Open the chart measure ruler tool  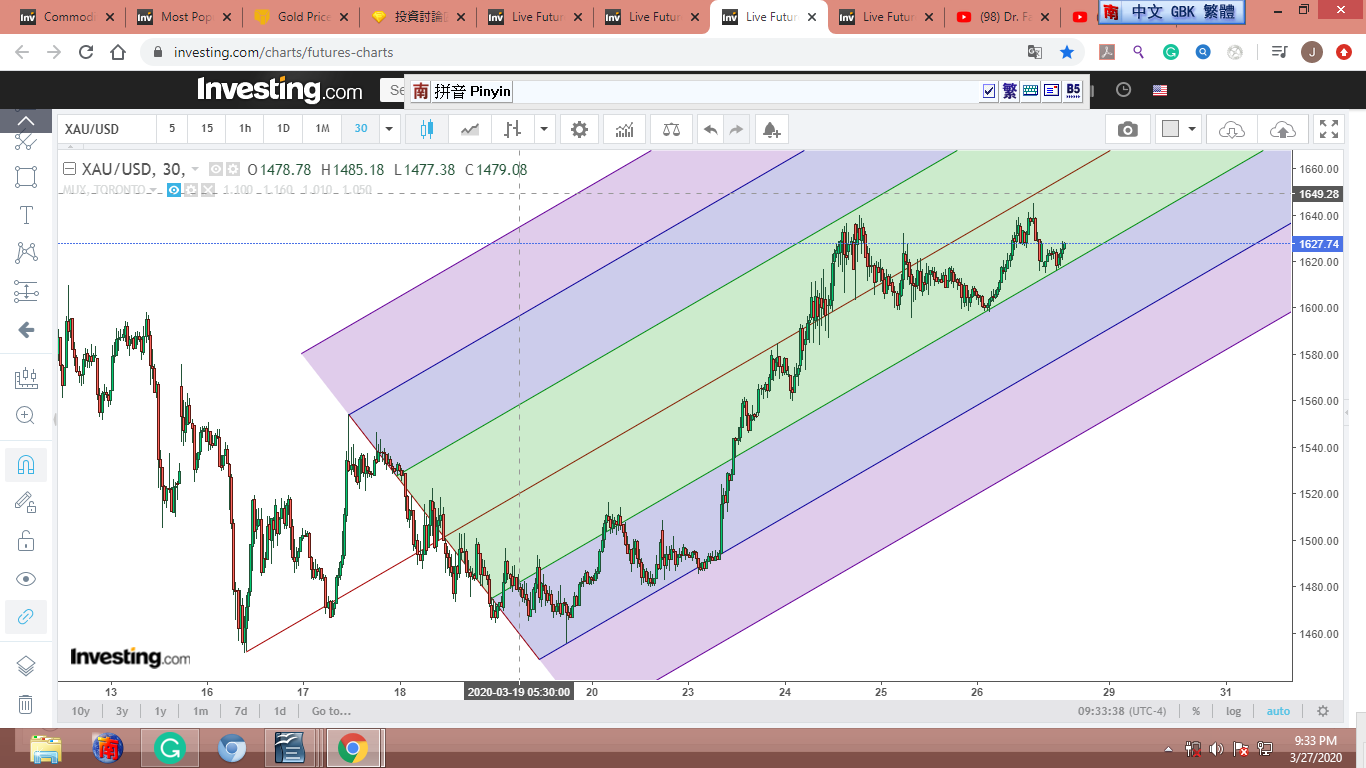point(26,378)
